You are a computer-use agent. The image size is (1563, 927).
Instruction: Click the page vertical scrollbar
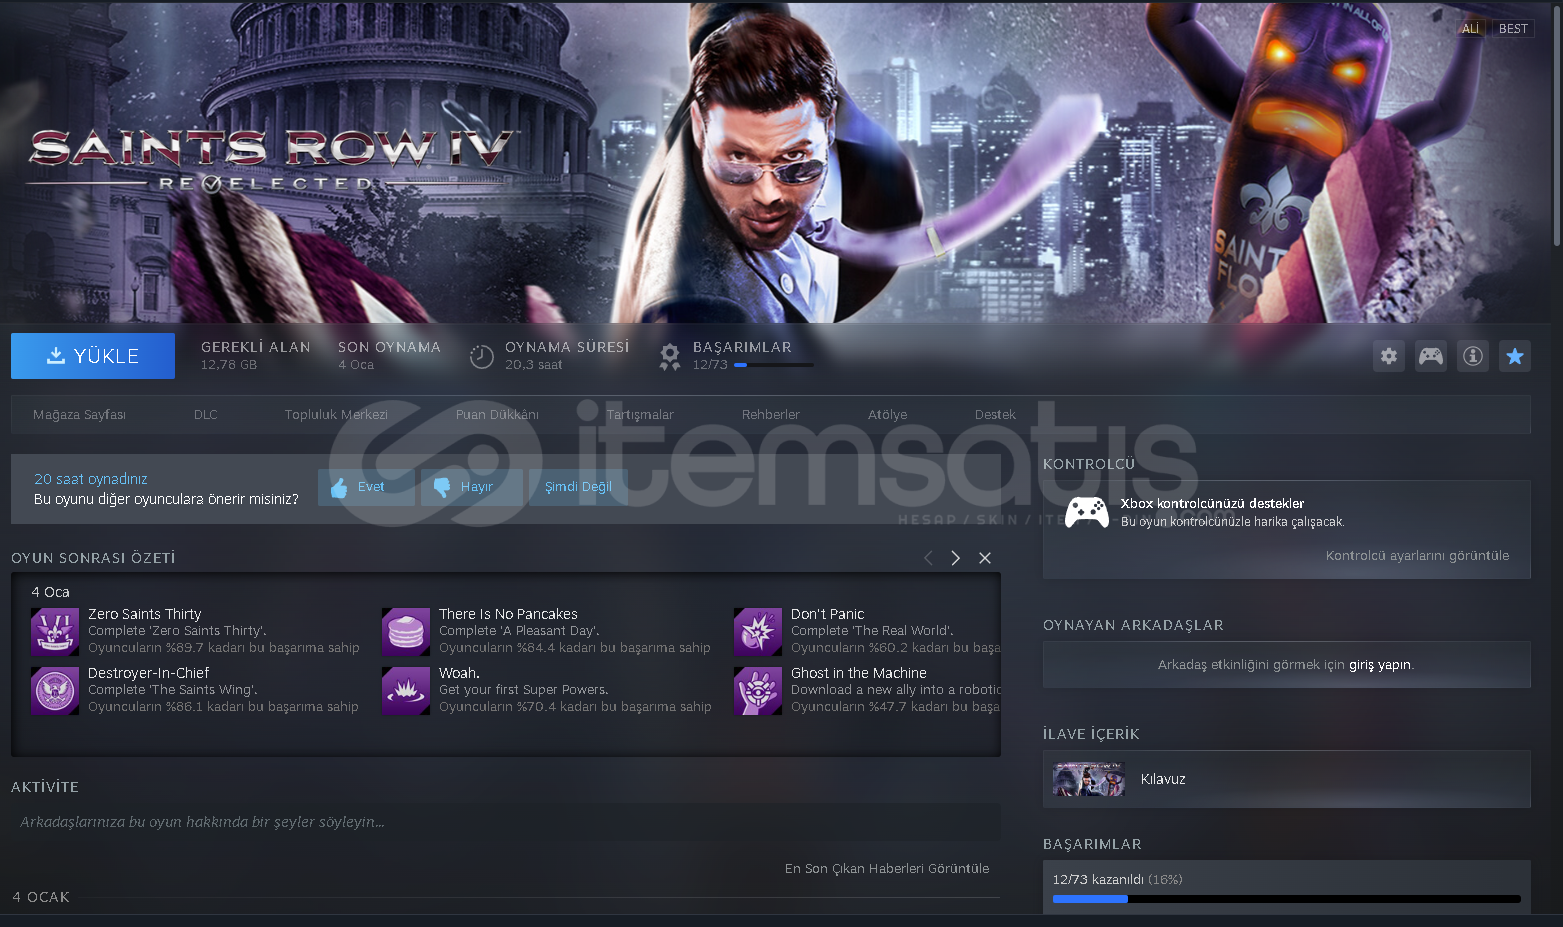(x=1557, y=125)
